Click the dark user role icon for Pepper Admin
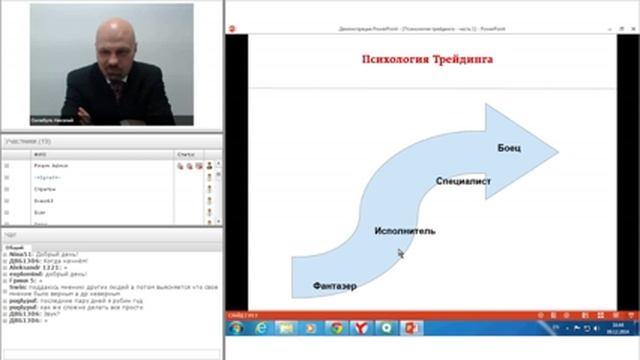 tap(209, 165)
